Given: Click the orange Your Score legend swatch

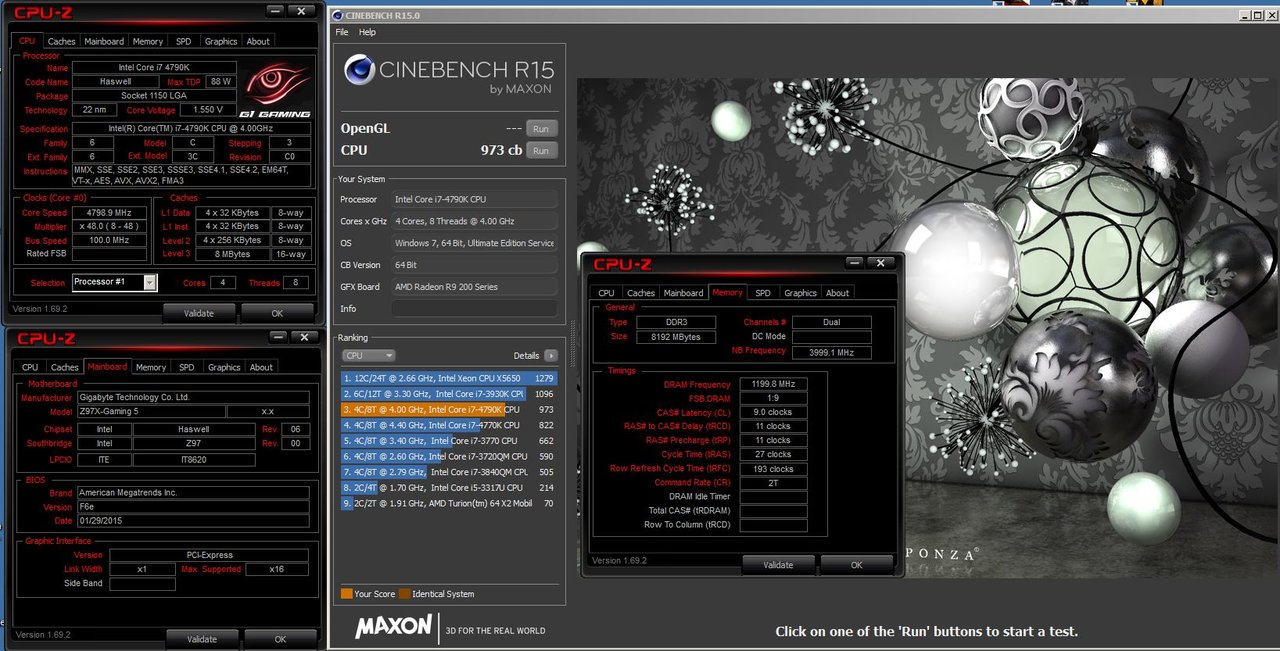Looking at the screenshot, I should 346,594.
